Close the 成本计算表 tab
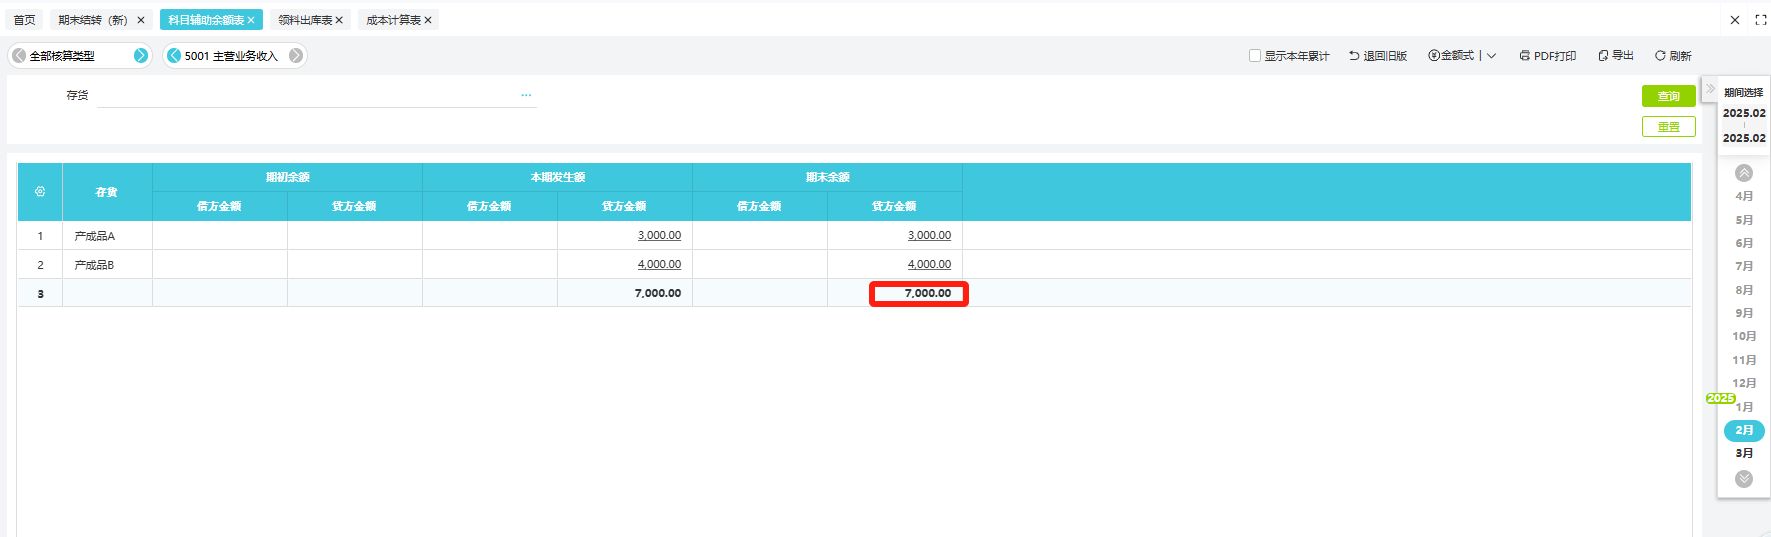This screenshot has width=1771, height=537. click(428, 20)
